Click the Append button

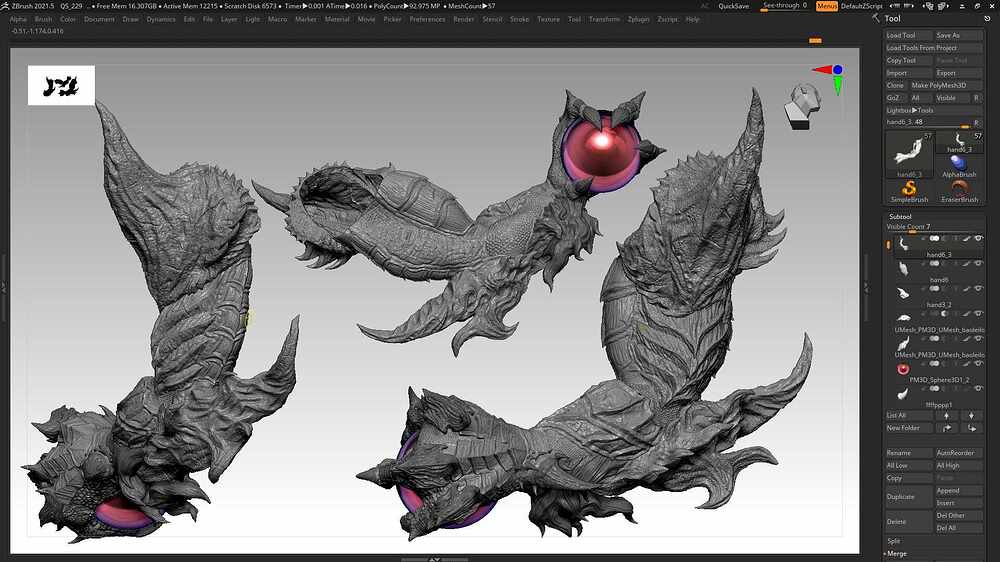(959, 491)
